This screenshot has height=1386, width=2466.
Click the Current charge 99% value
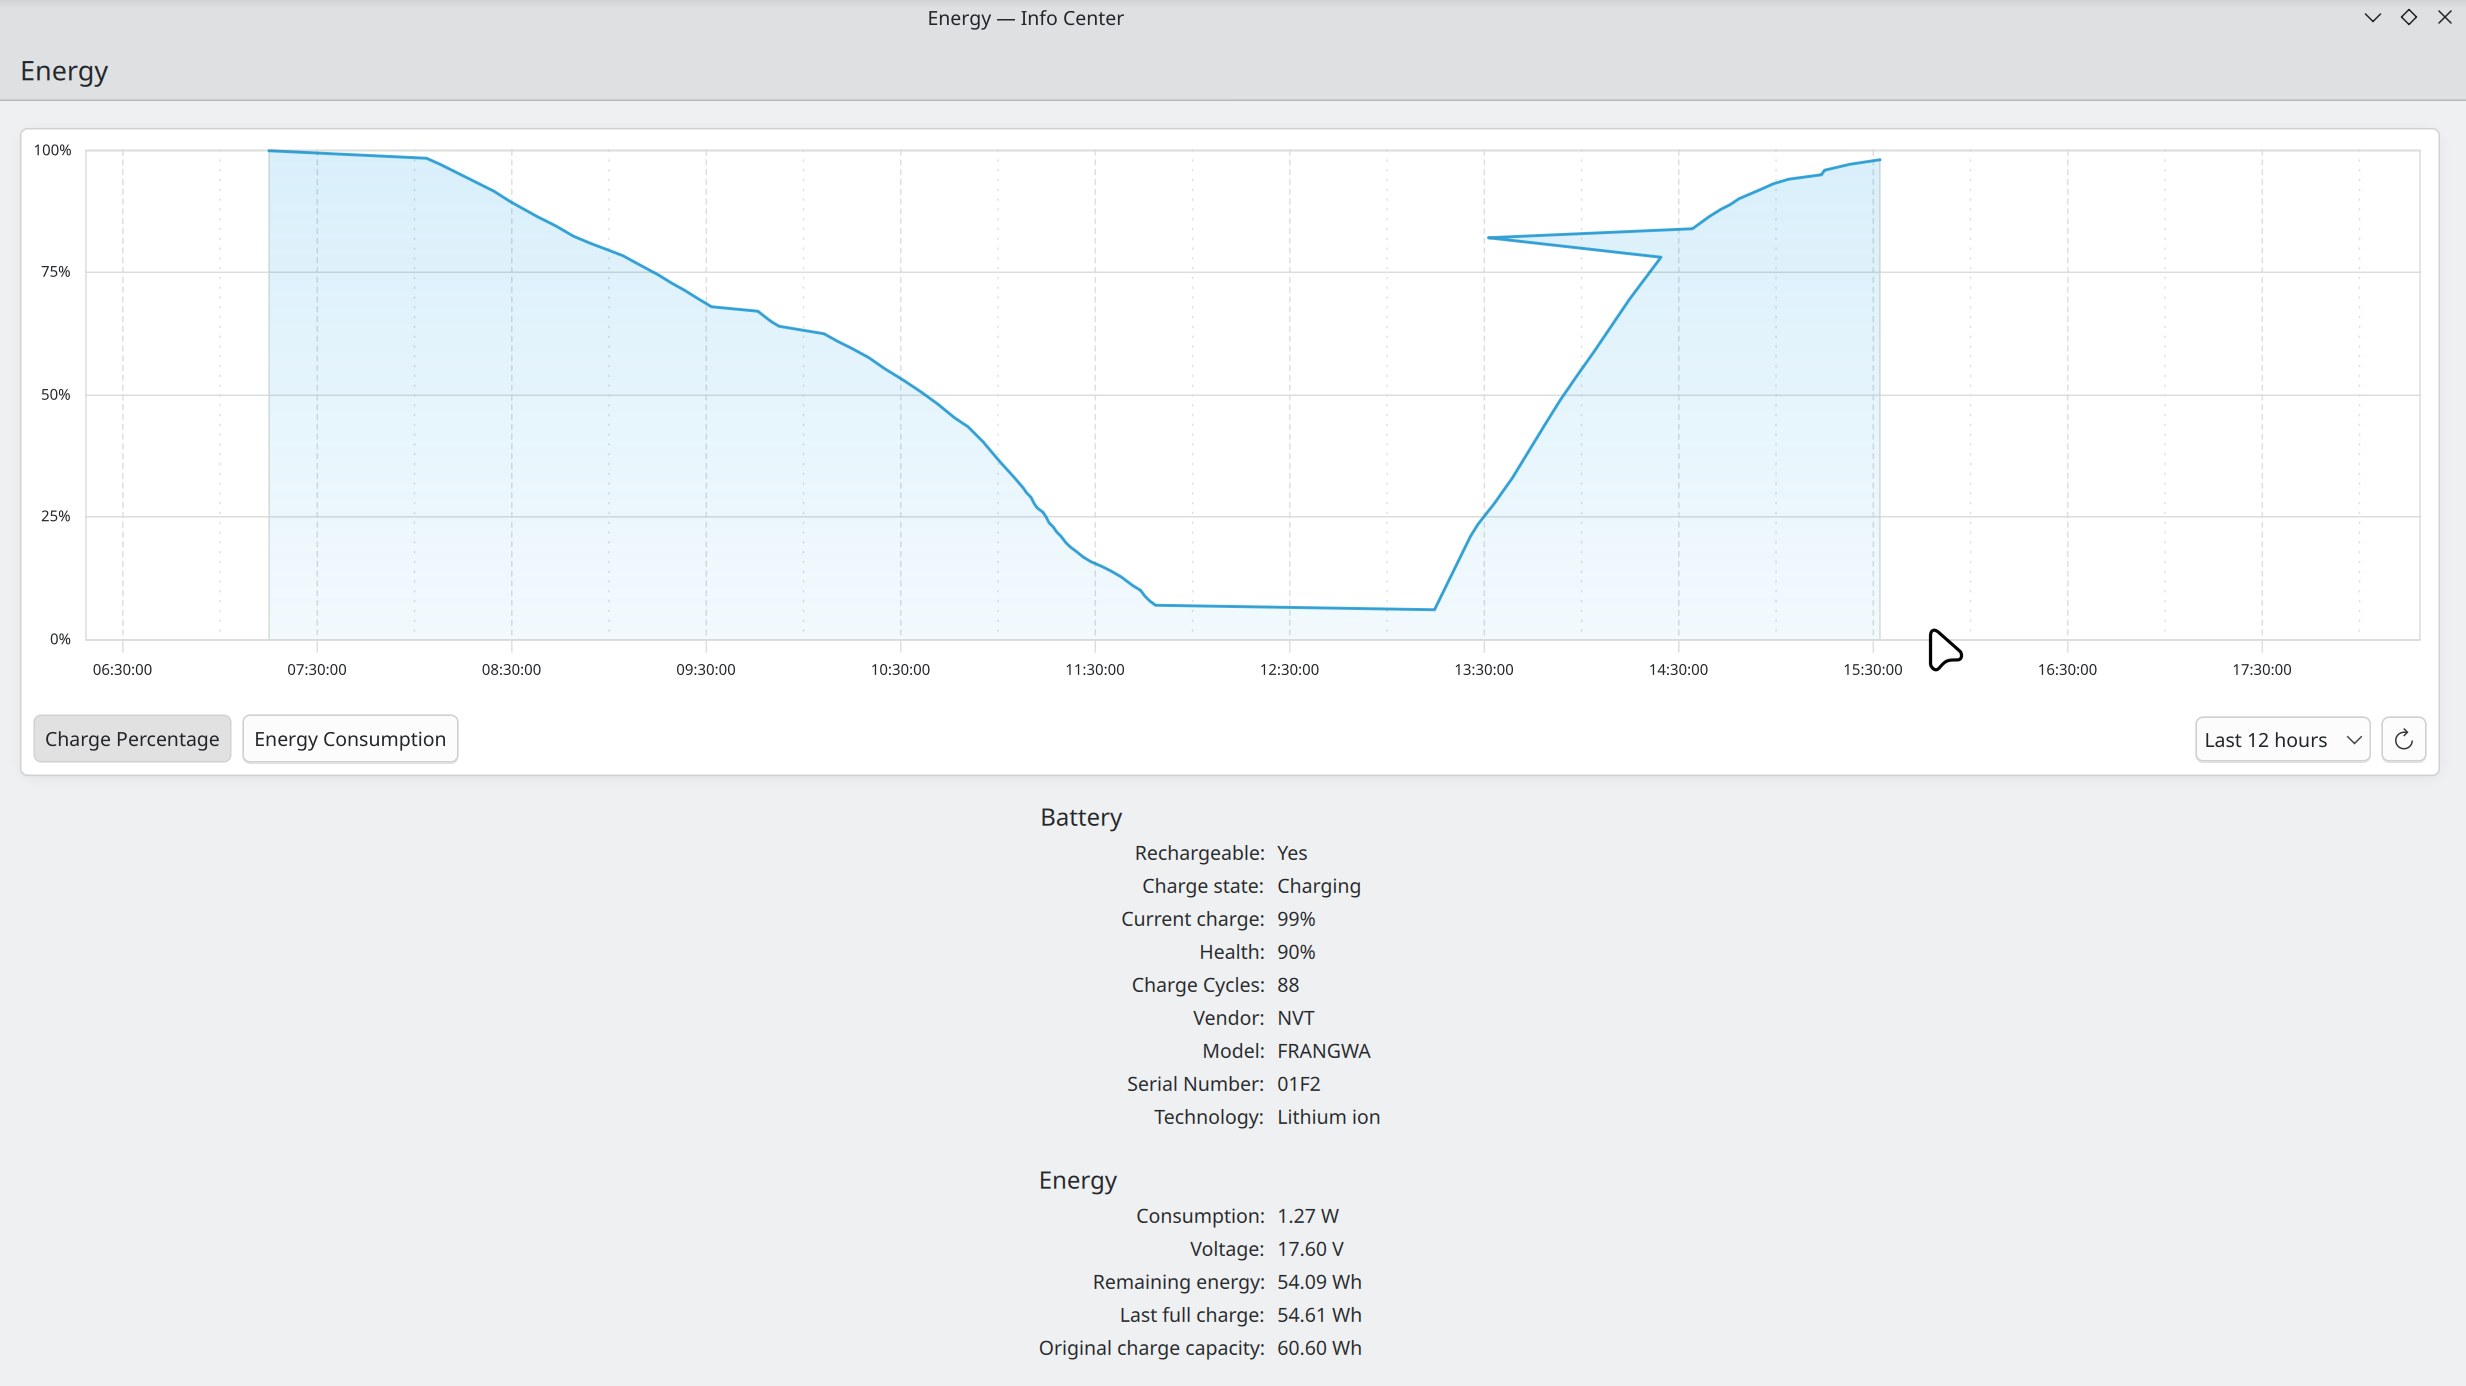point(1296,919)
